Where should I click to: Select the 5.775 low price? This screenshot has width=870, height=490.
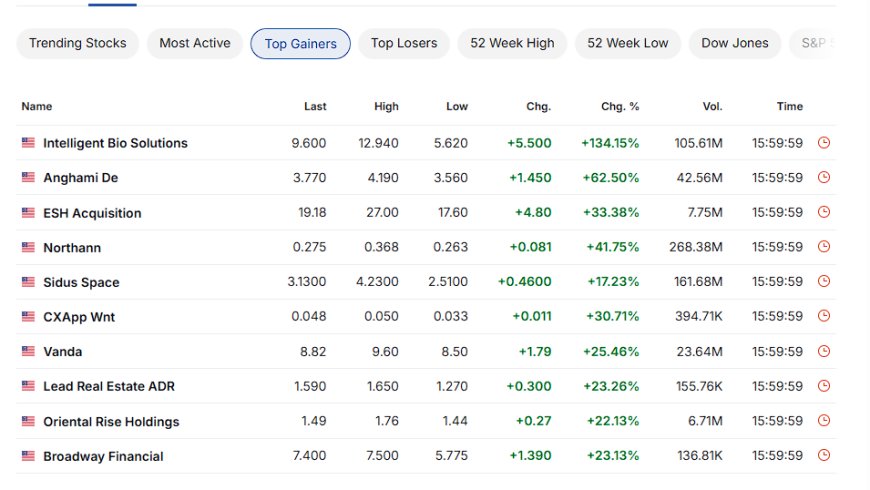pyautogui.click(x=452, y=456)
